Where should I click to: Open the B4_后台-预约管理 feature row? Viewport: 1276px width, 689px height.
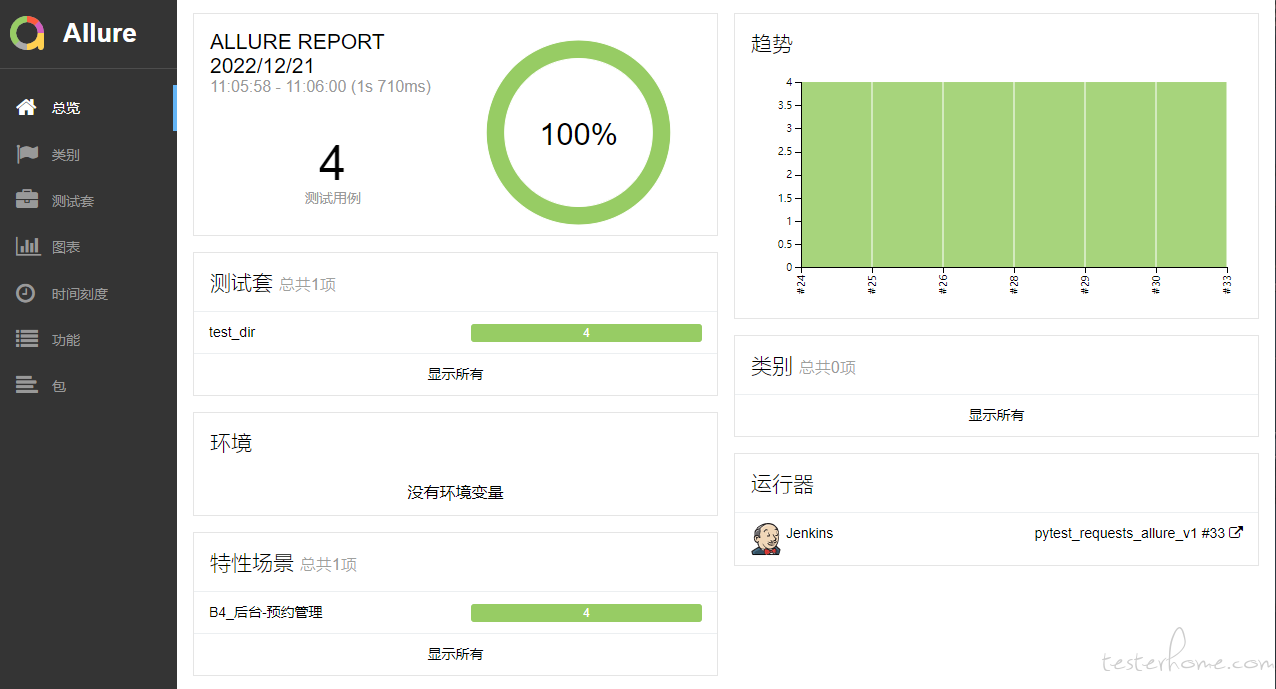455,612
